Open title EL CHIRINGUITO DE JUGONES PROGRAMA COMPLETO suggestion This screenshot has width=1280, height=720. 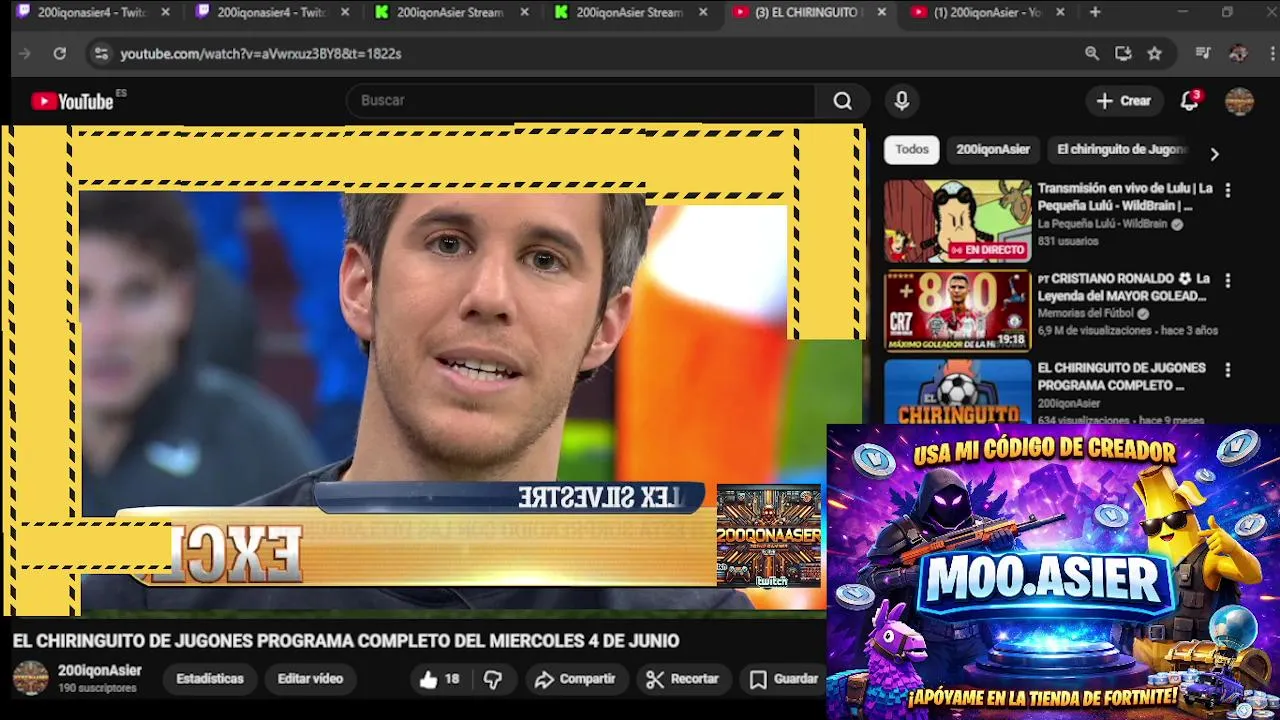1121,377
